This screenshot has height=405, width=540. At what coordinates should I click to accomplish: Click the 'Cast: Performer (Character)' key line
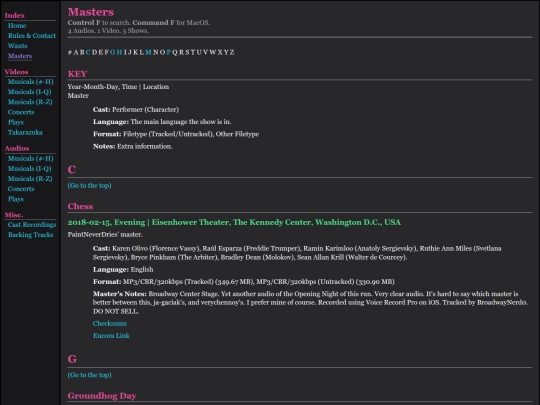click(x=136, y=110)
